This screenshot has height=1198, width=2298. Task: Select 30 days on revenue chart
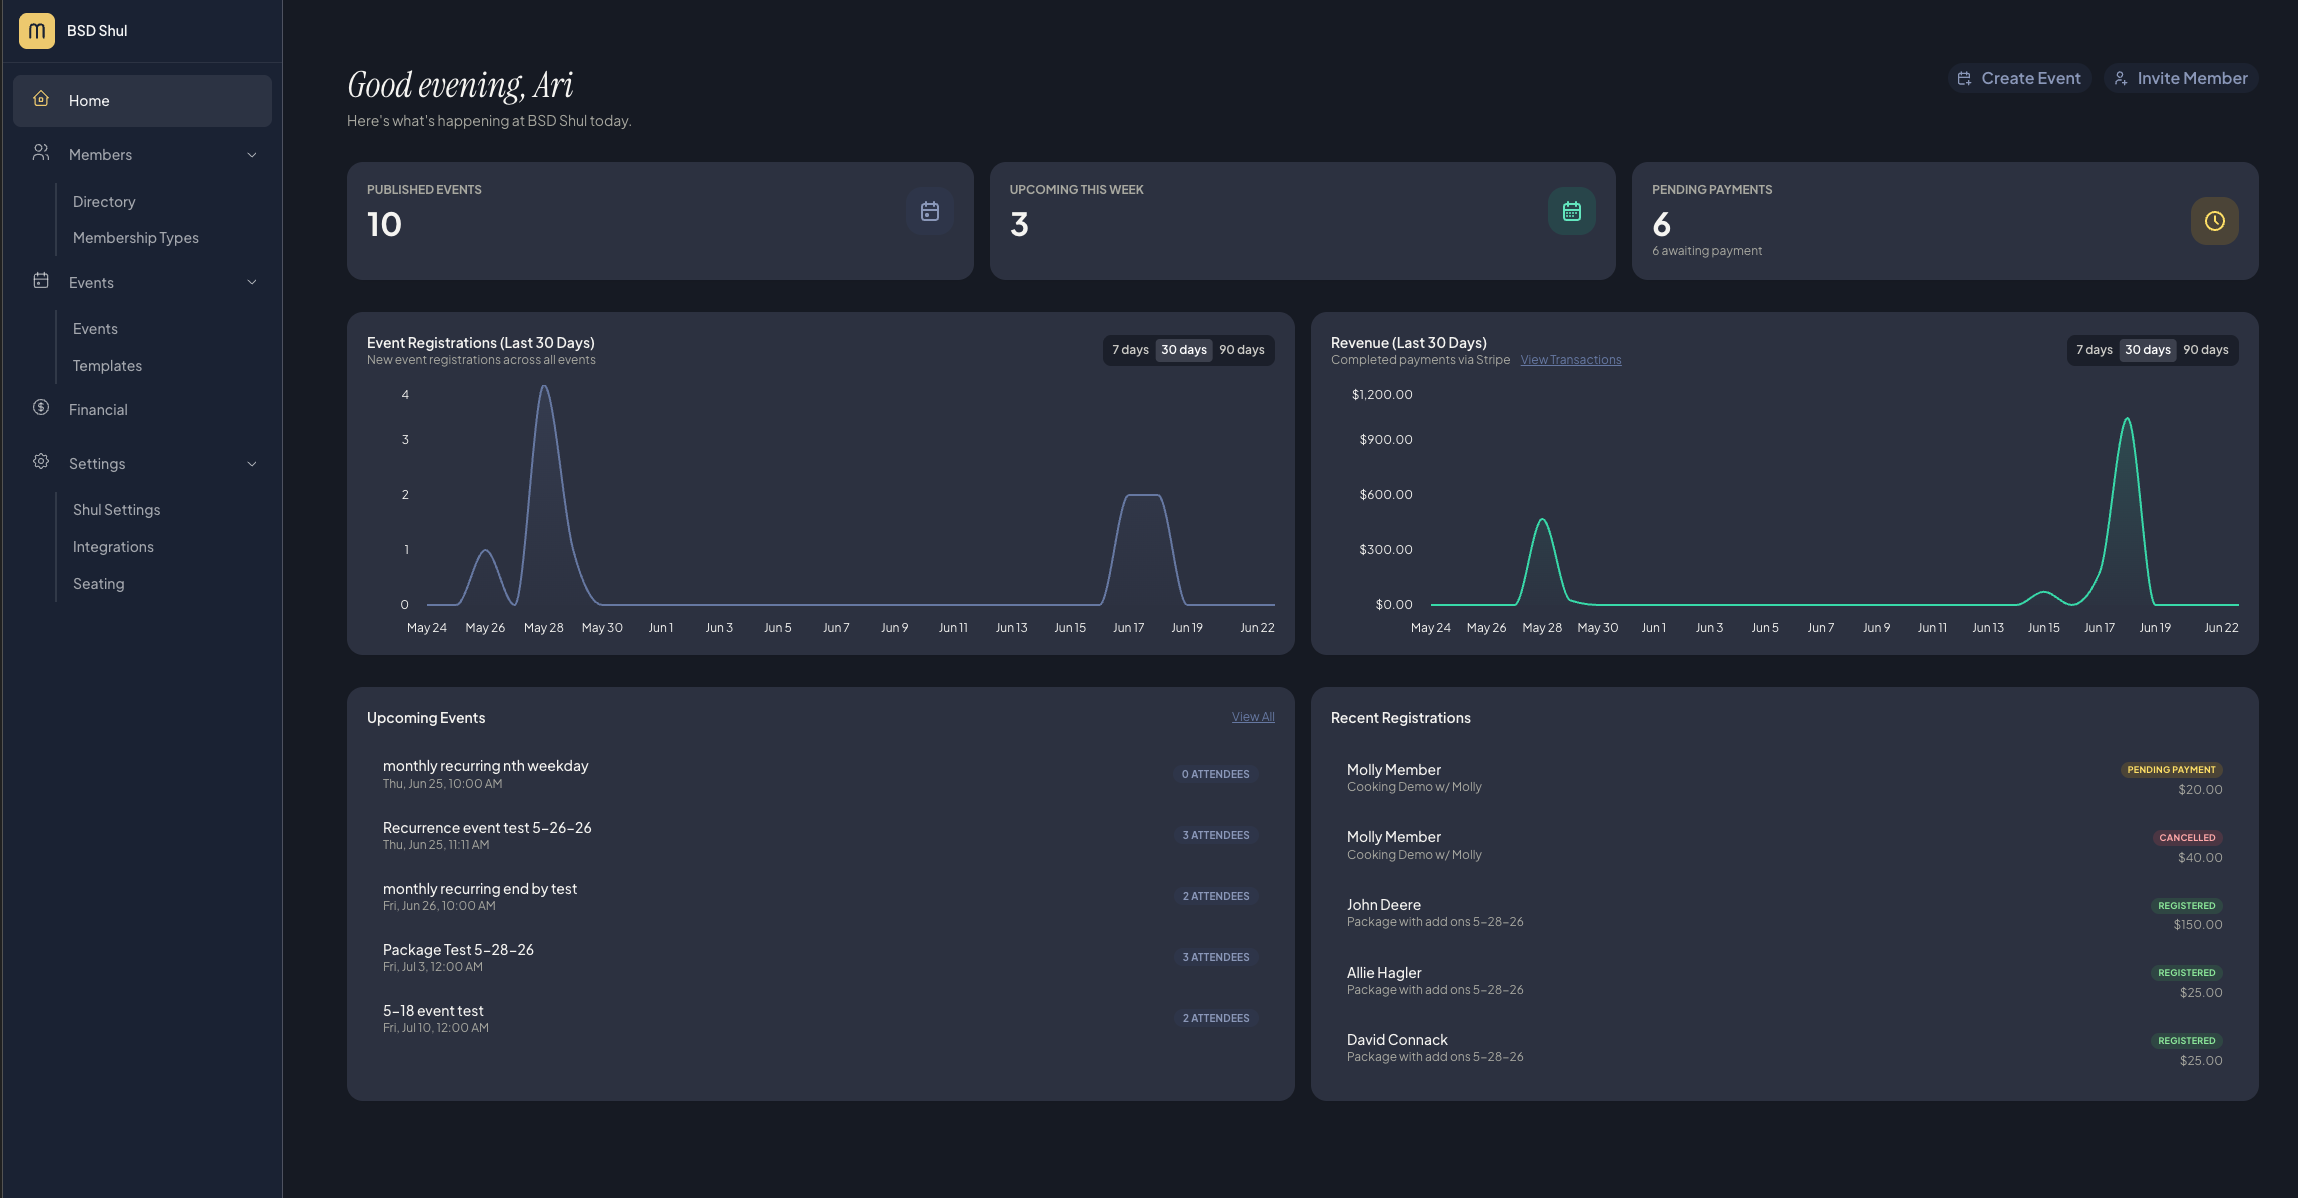pos(2148,350)
